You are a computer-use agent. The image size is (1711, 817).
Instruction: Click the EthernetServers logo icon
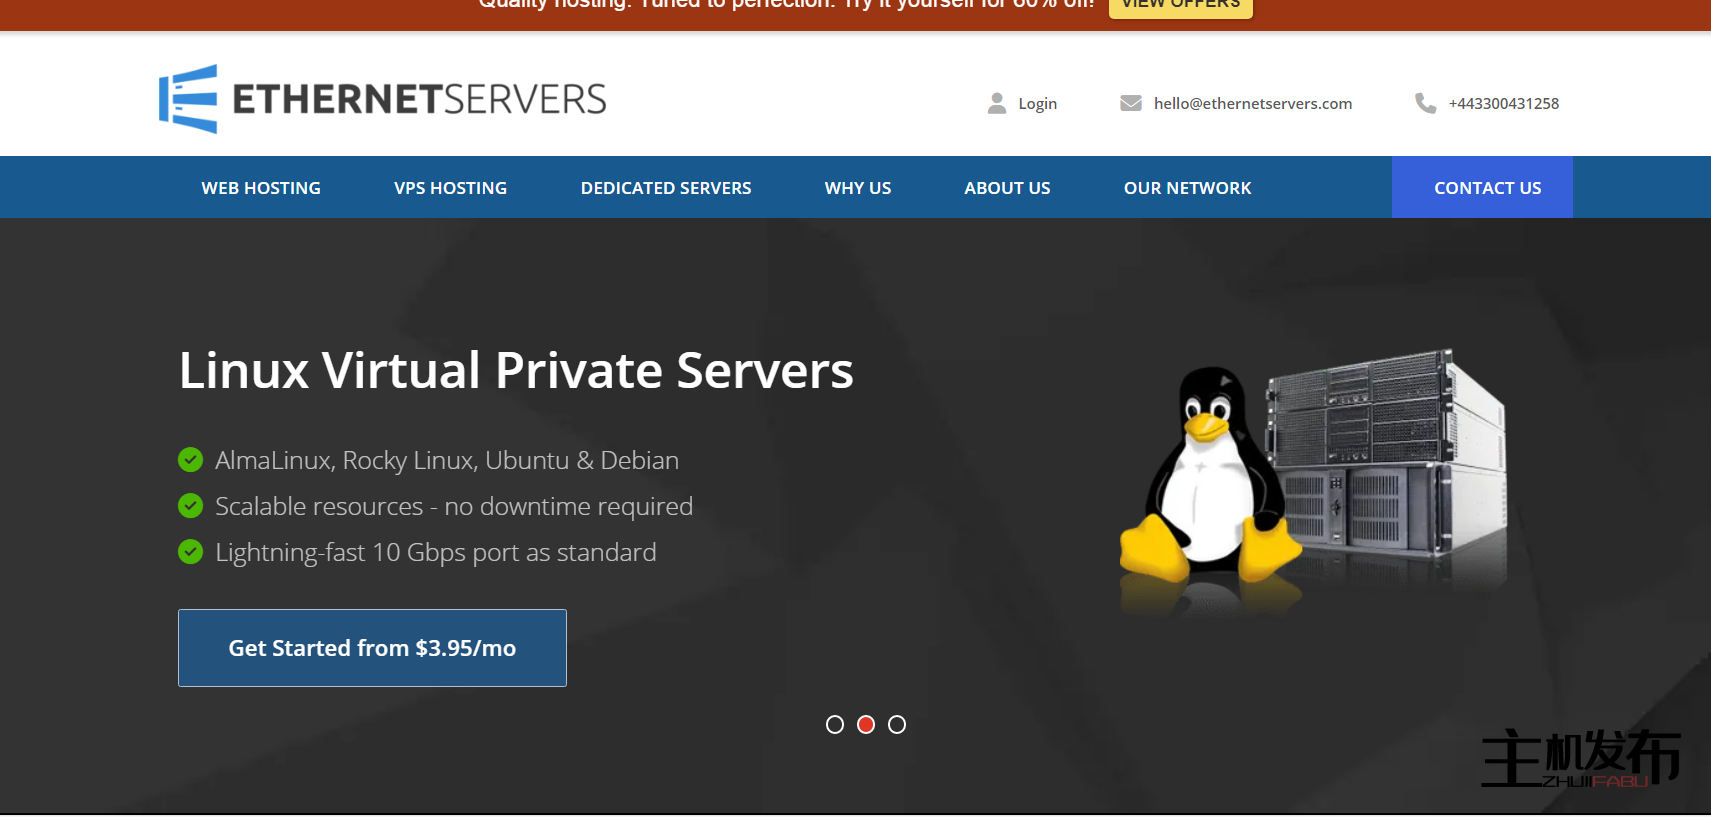(x=188, y=99)
